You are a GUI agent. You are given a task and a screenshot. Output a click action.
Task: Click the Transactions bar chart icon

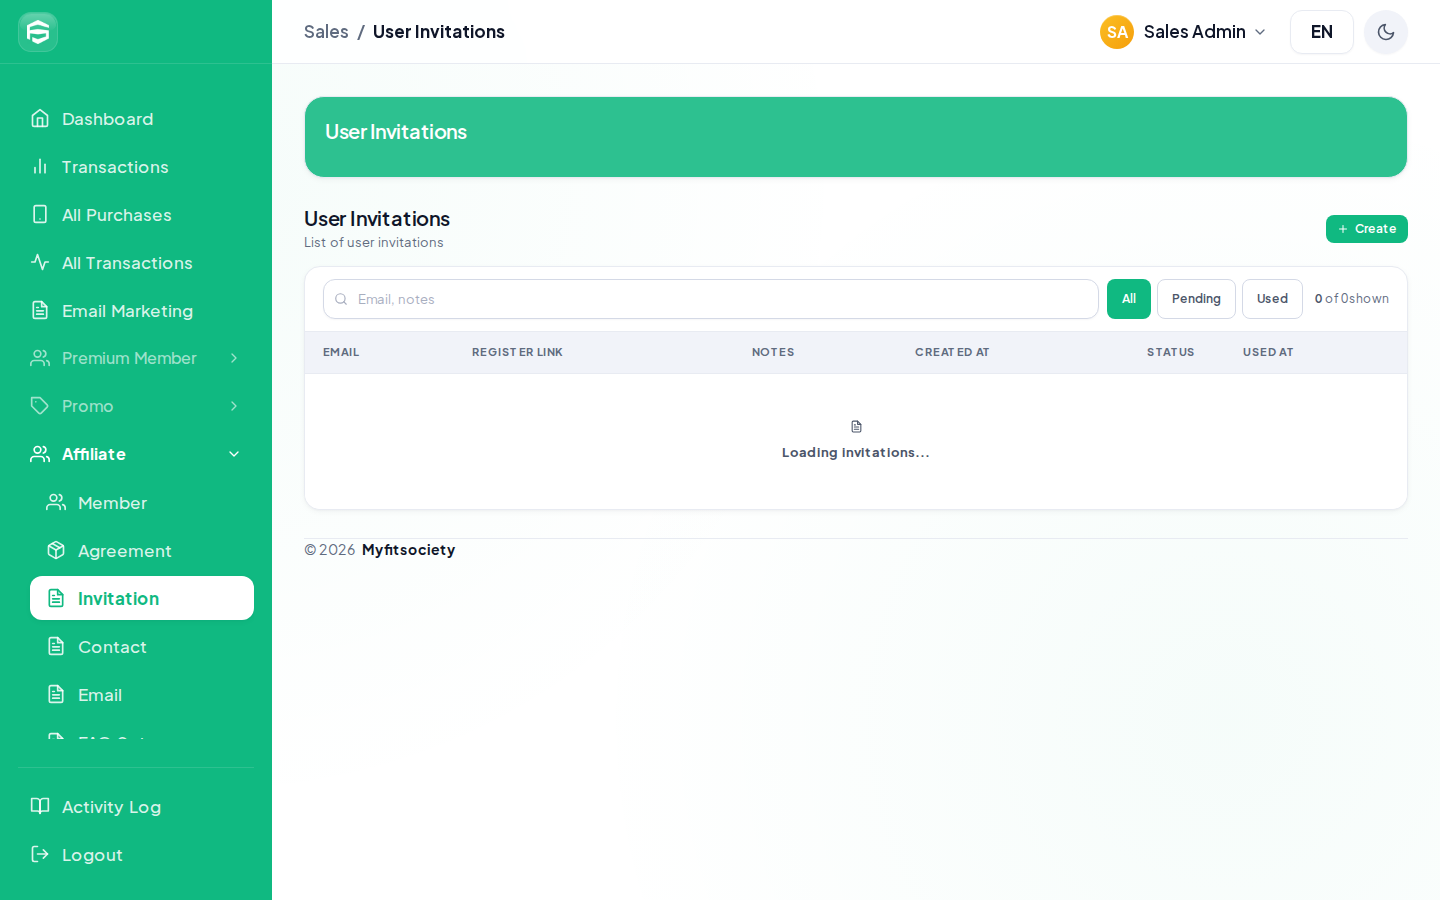pyautogui.click(x=40, y=167)
